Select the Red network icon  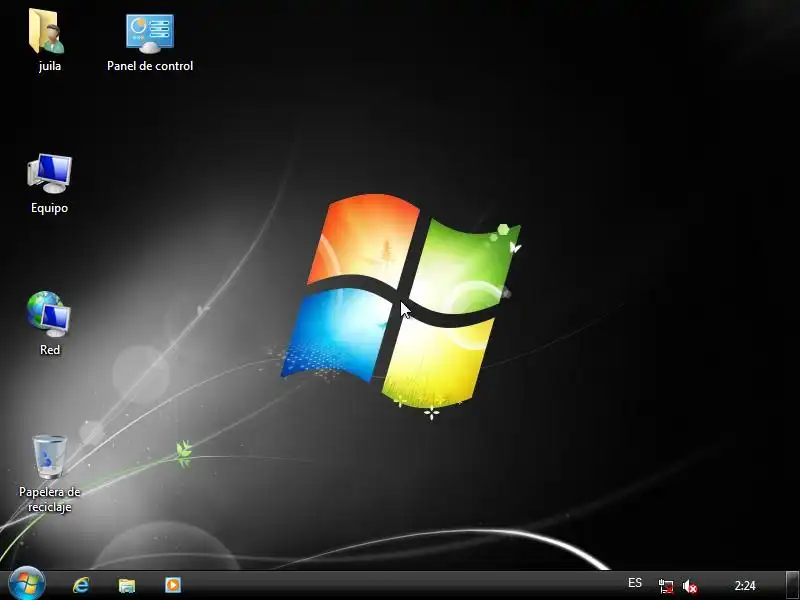pyautogui.click(x=49, y=314)
